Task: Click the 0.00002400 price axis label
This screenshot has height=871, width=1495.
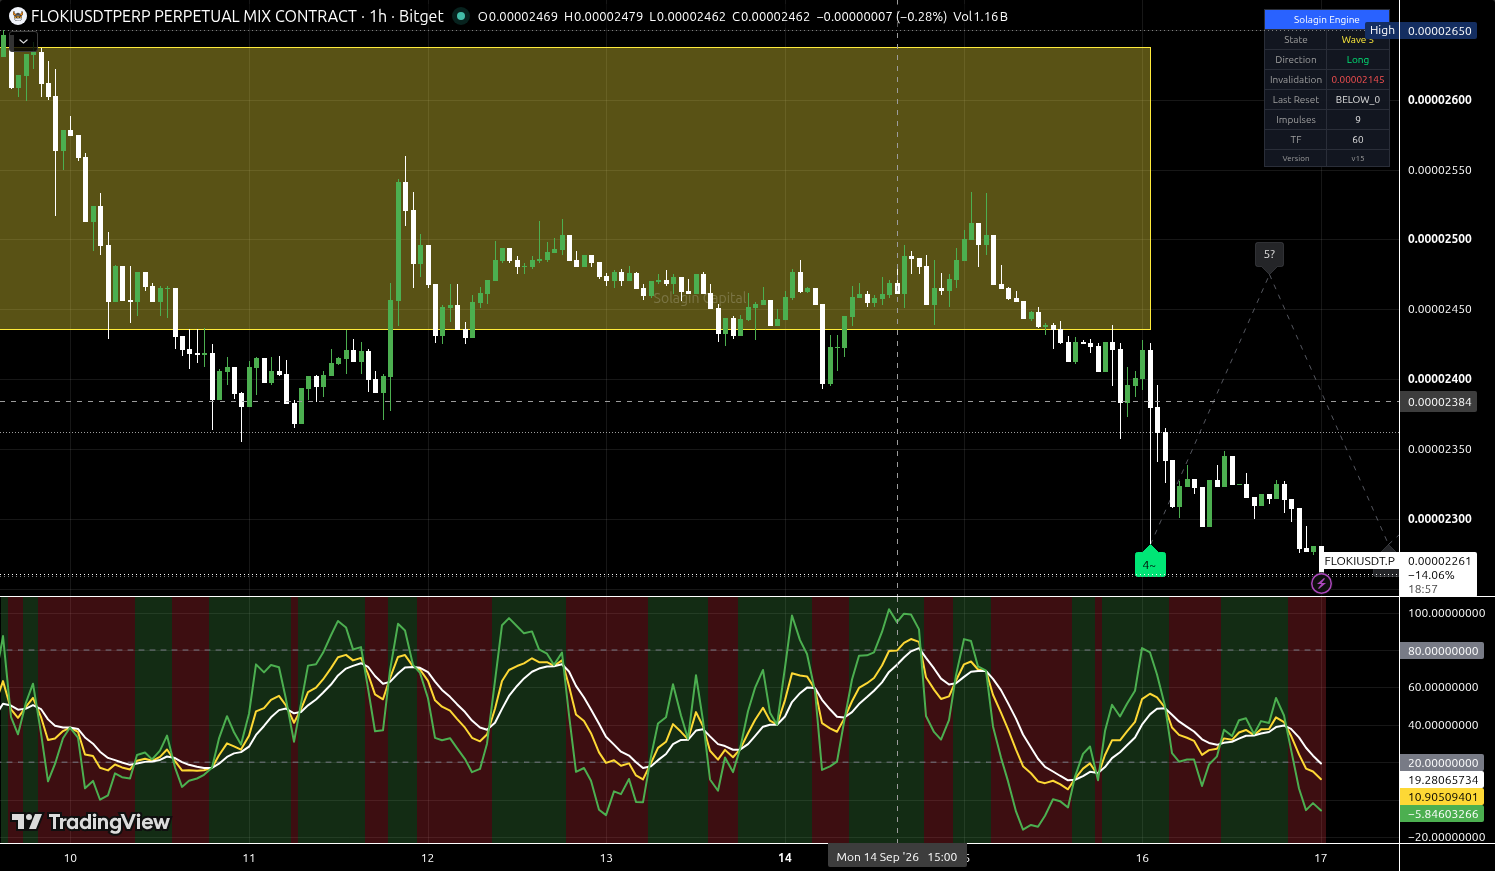Action: pos(1440,379)
